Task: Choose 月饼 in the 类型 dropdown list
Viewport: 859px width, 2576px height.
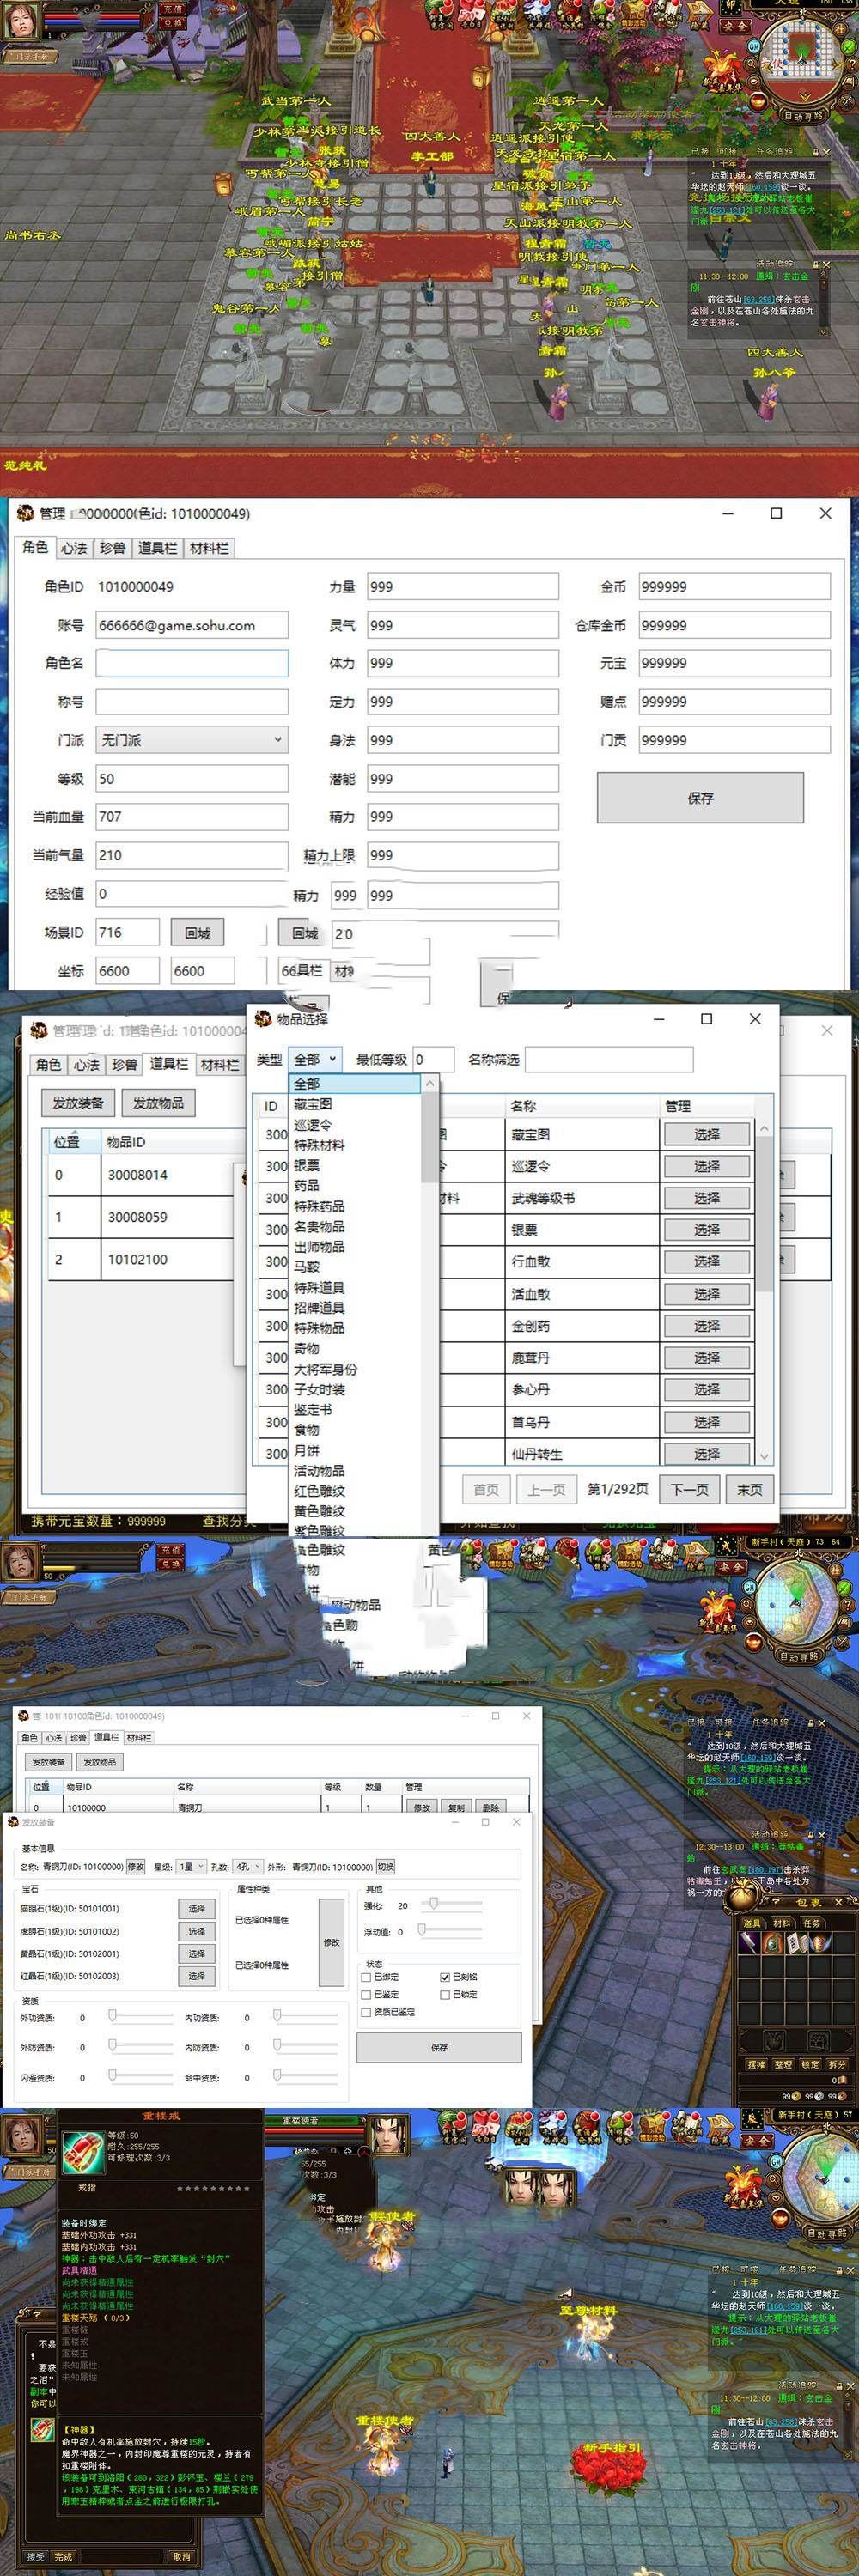Action: click(306, 1450)
